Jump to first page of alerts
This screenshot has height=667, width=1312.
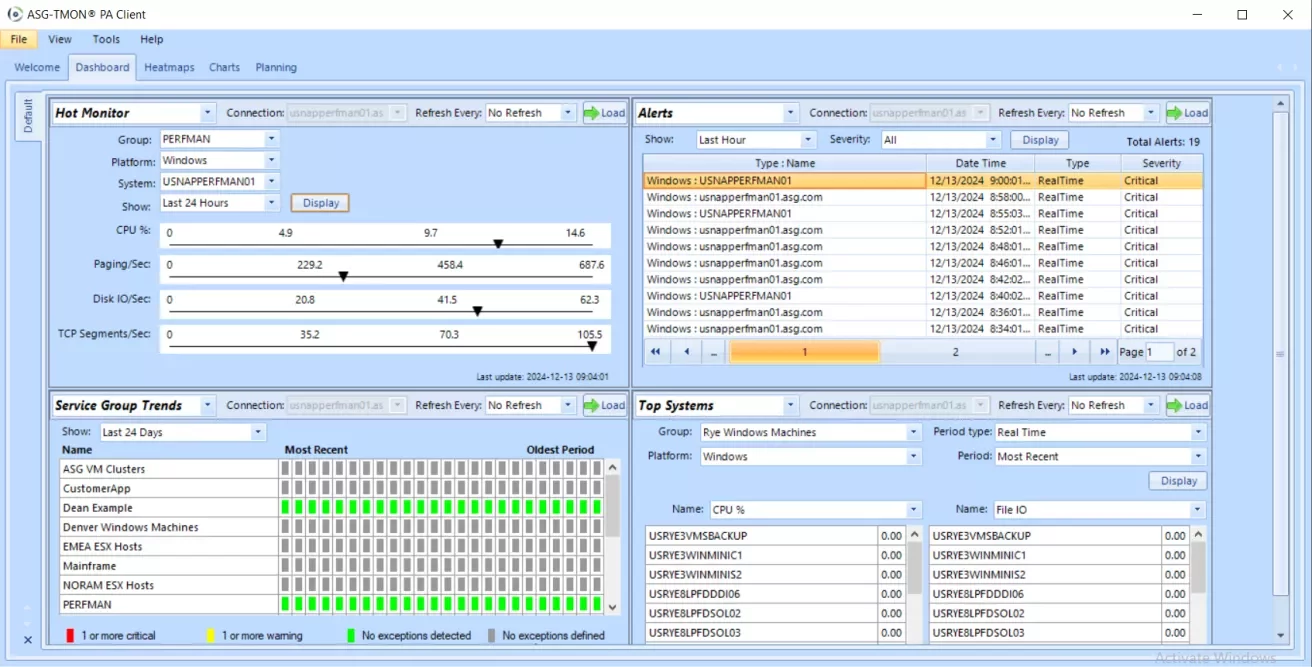pyautogui.click(x=656, y=352)
